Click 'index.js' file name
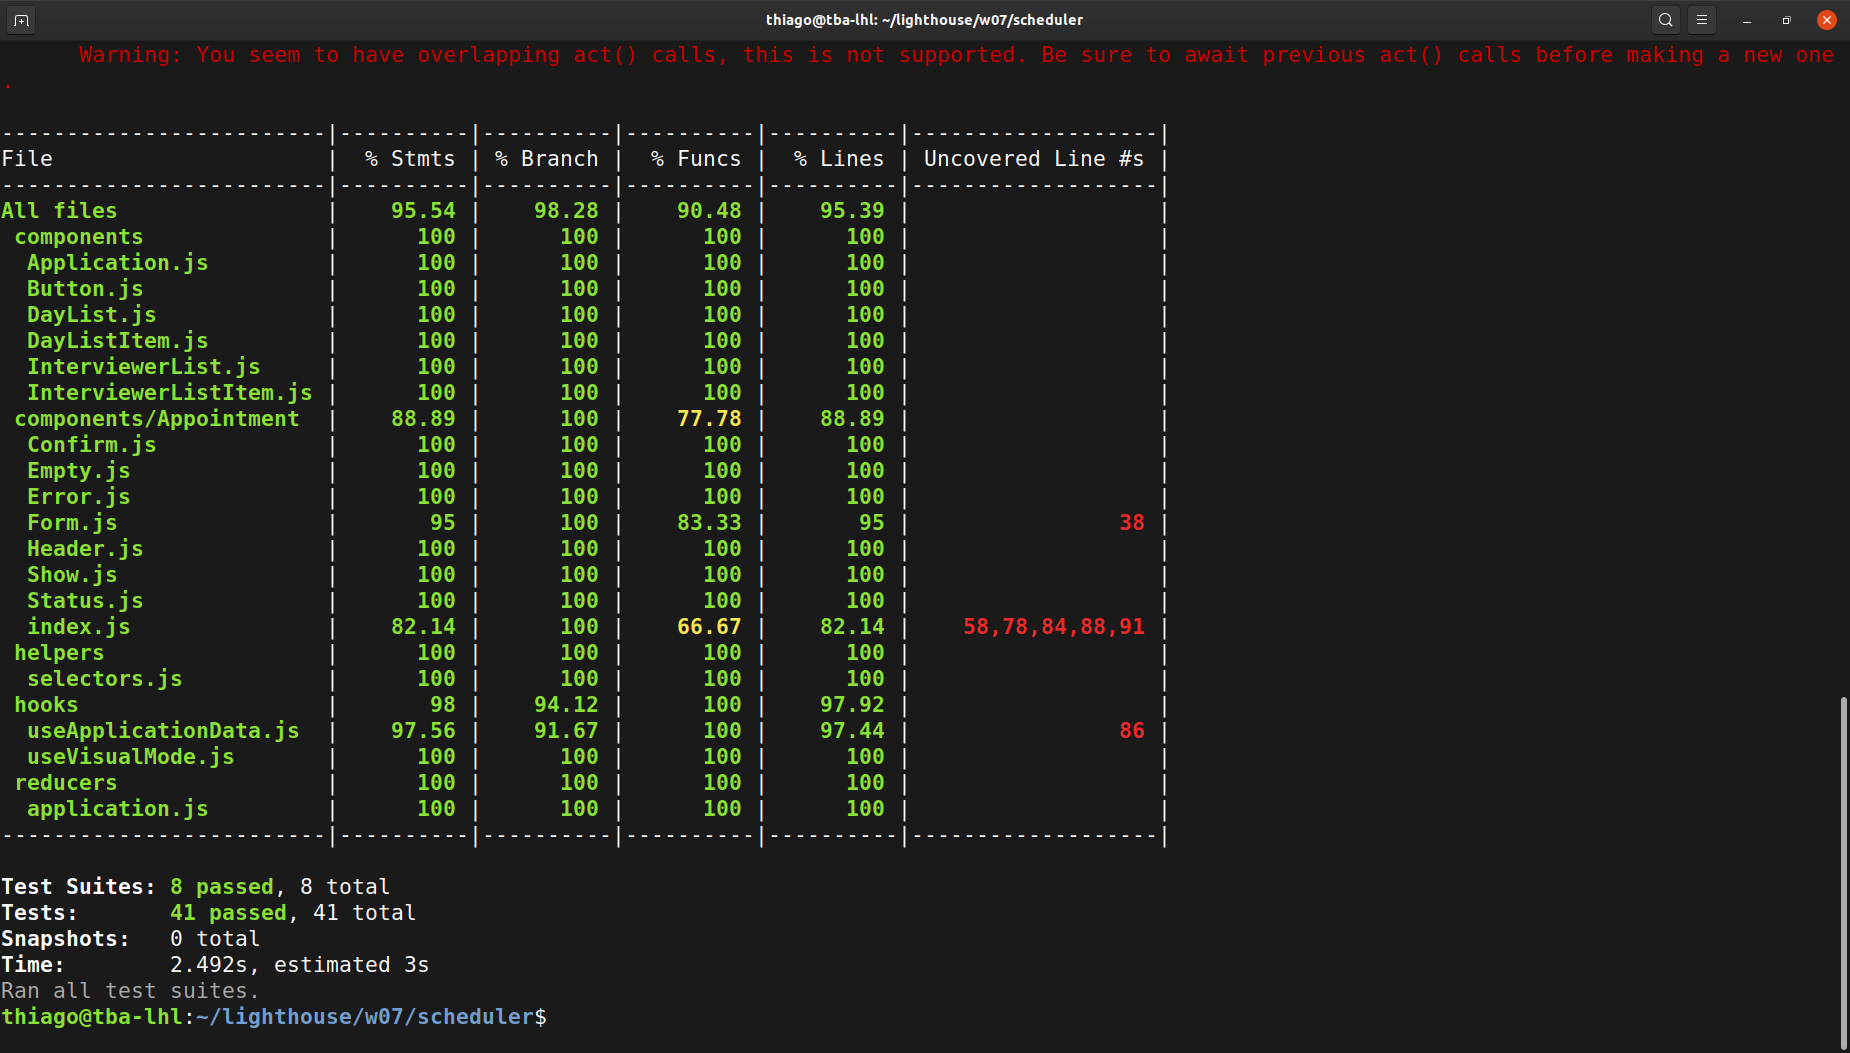Viewport: 1850px width, 1053px height. tap(79, 627)
